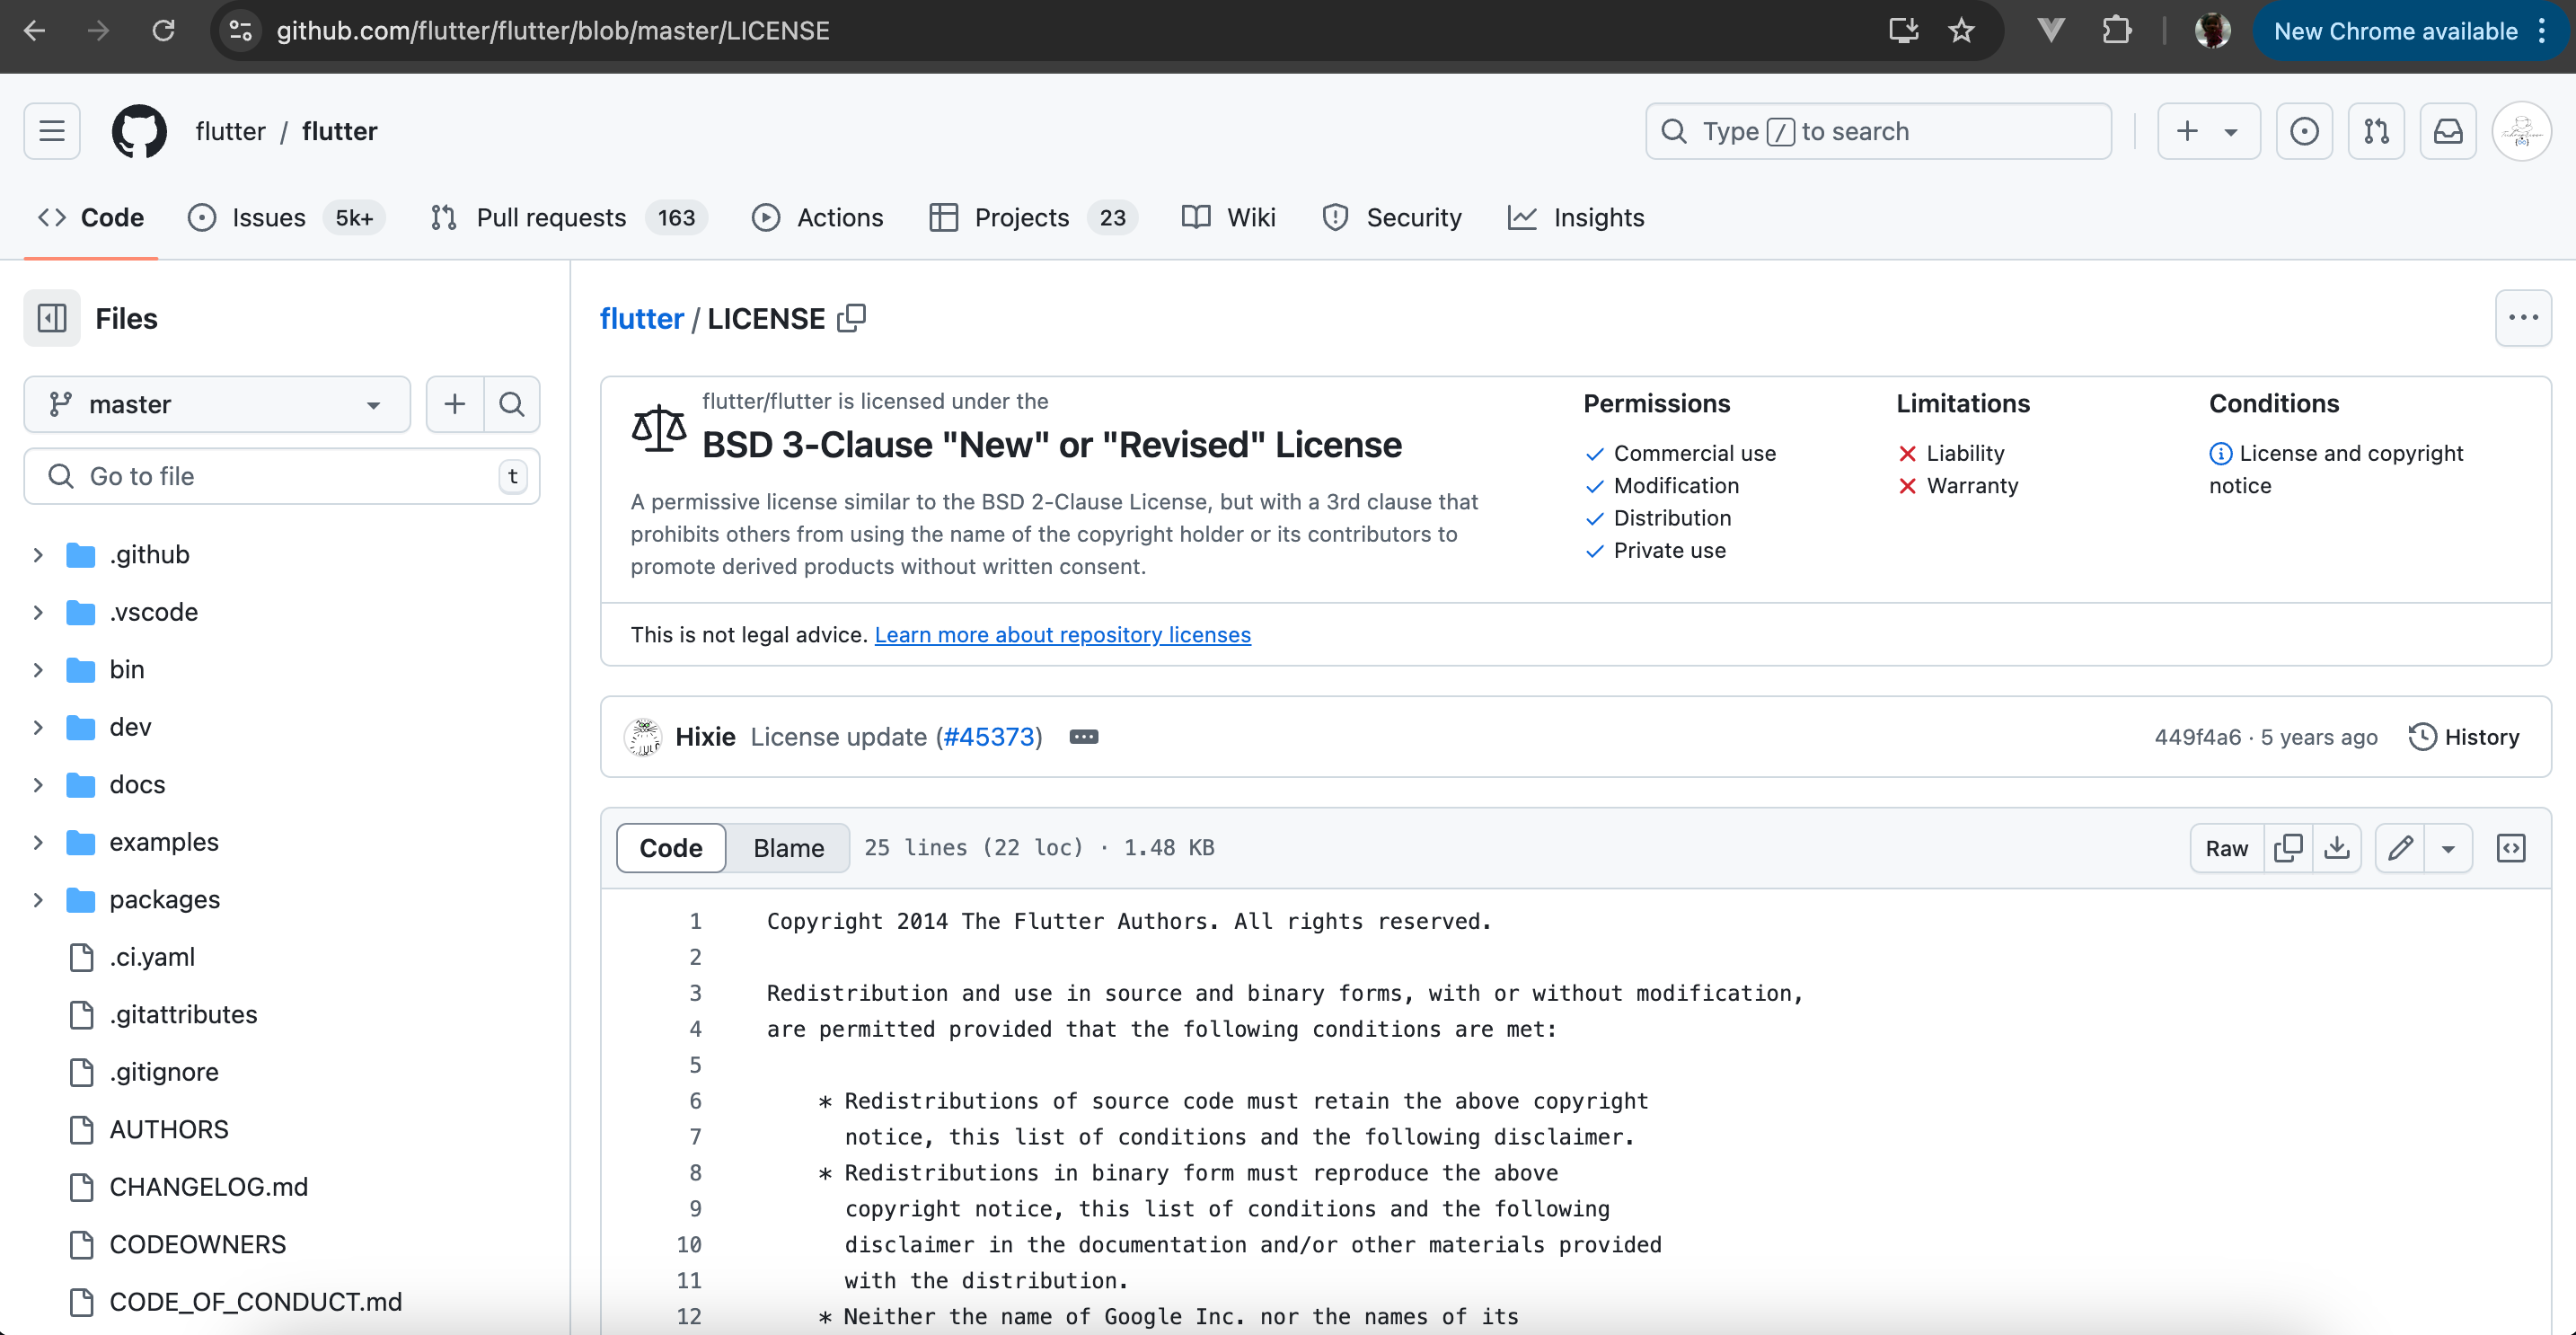
Task: Click the copy raw file icon
Action: tap(2287, 848)
